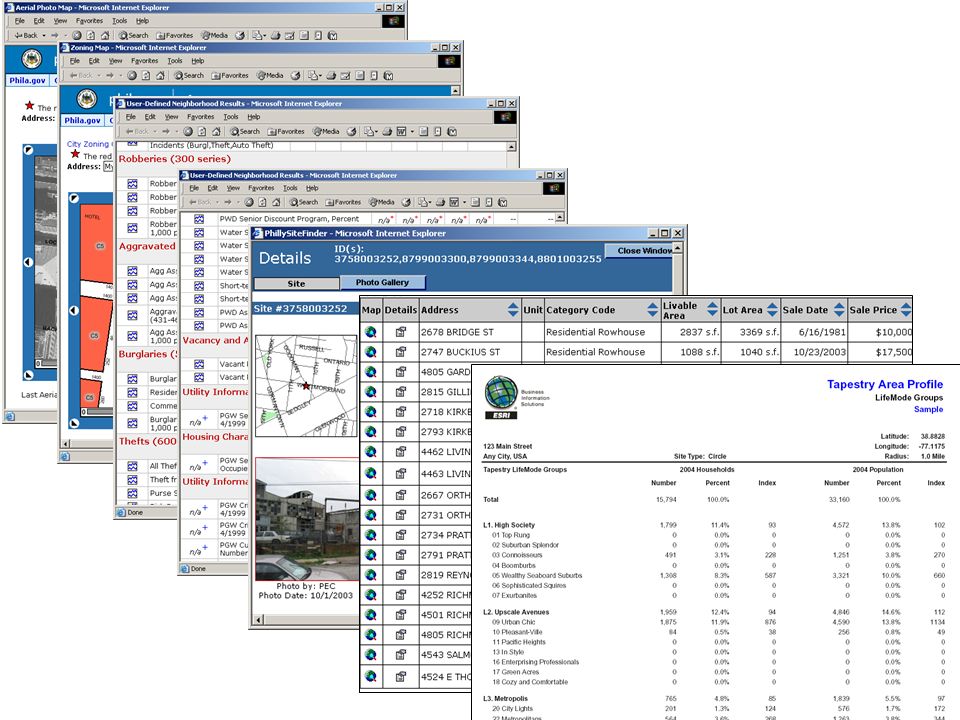Click Phila.gov link in Aerial Photo Map page
The width and height of the screenshot is (960, 720).
(x=27, y=80)
